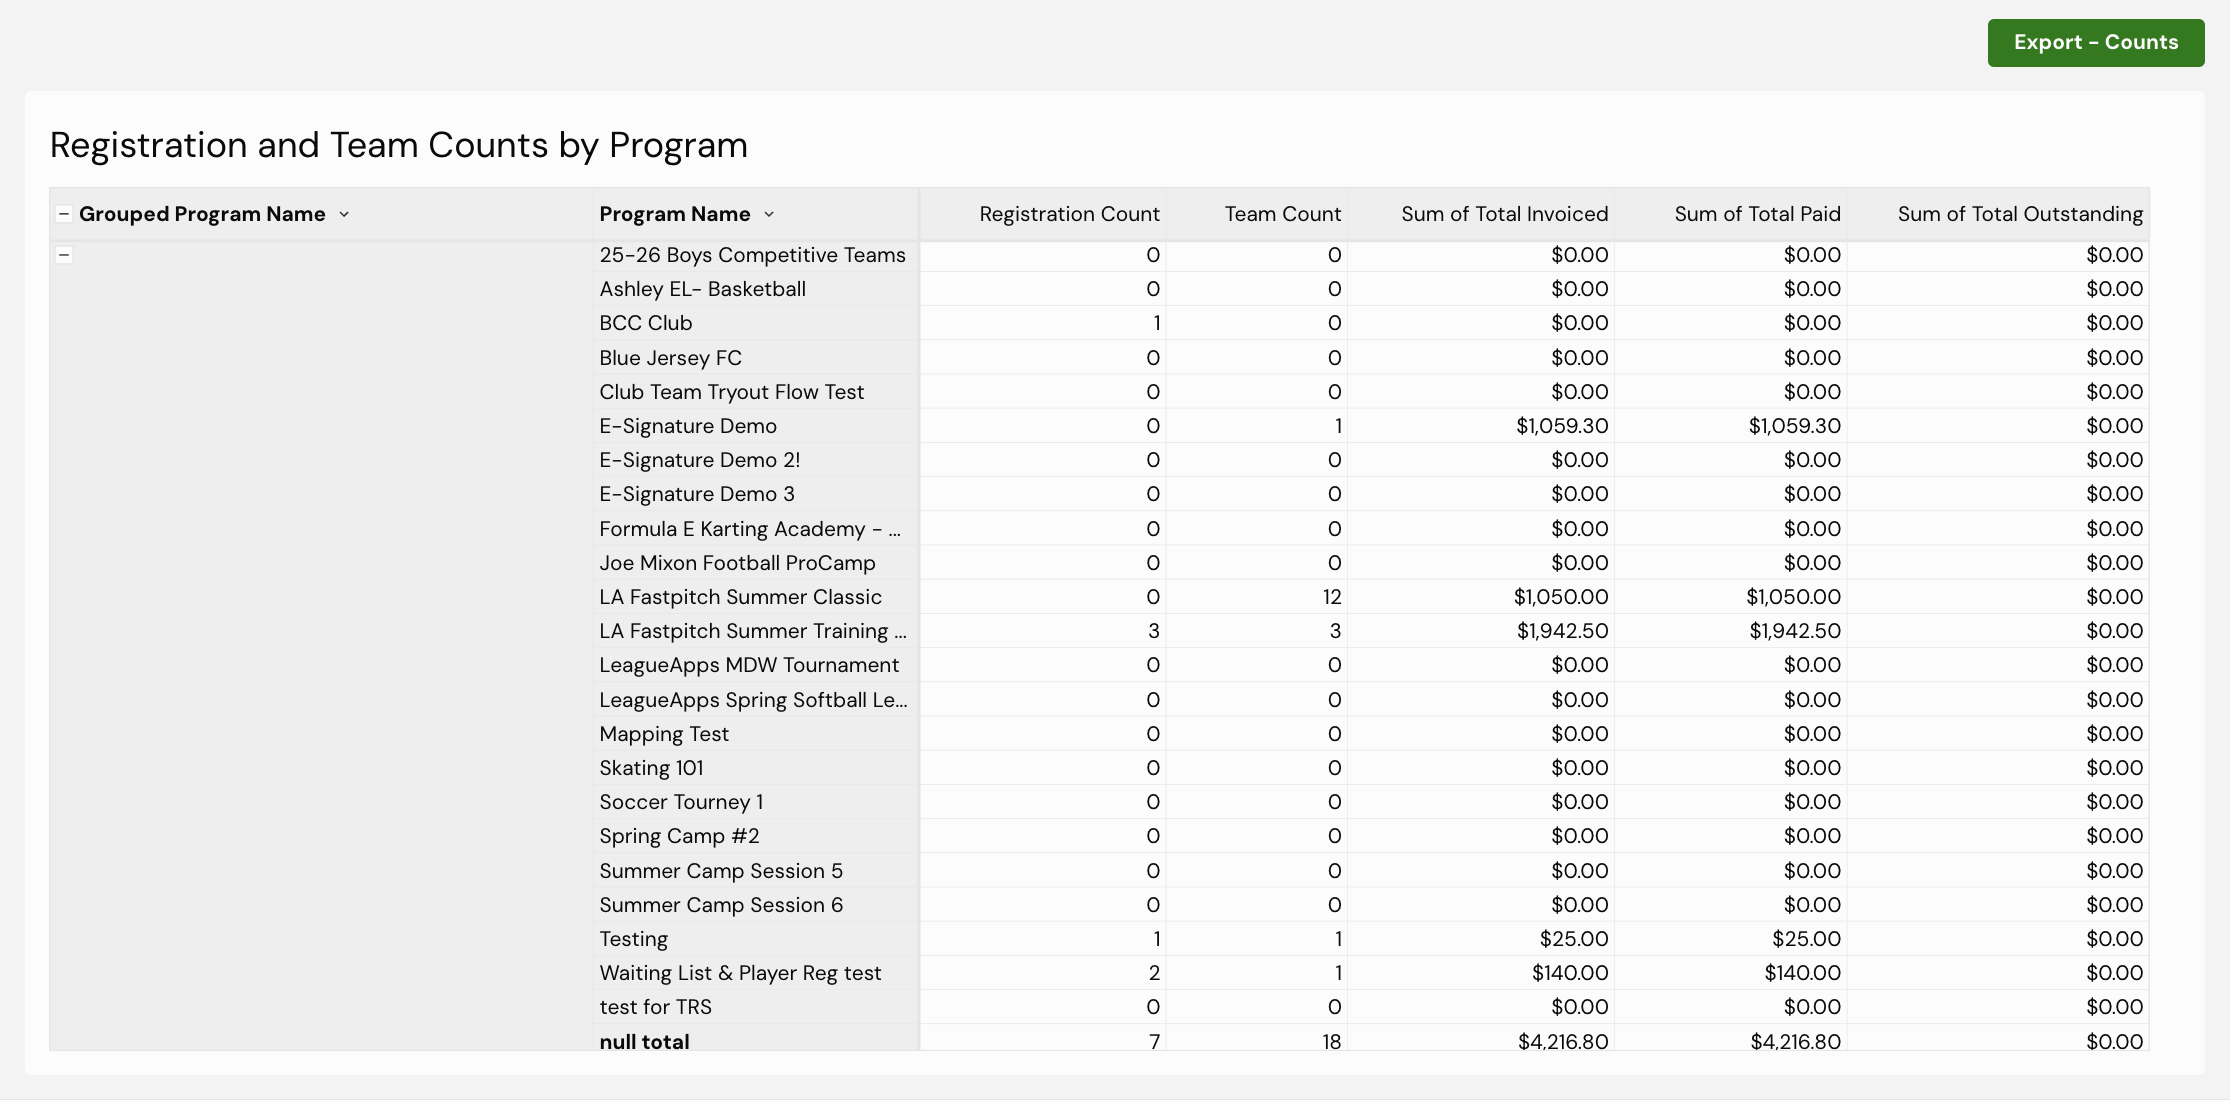Image resolution: width=2230 pixels, height=1100 pixels.
Task: Click Summer Camp Session 5
Action: click(x=720, y=871)
